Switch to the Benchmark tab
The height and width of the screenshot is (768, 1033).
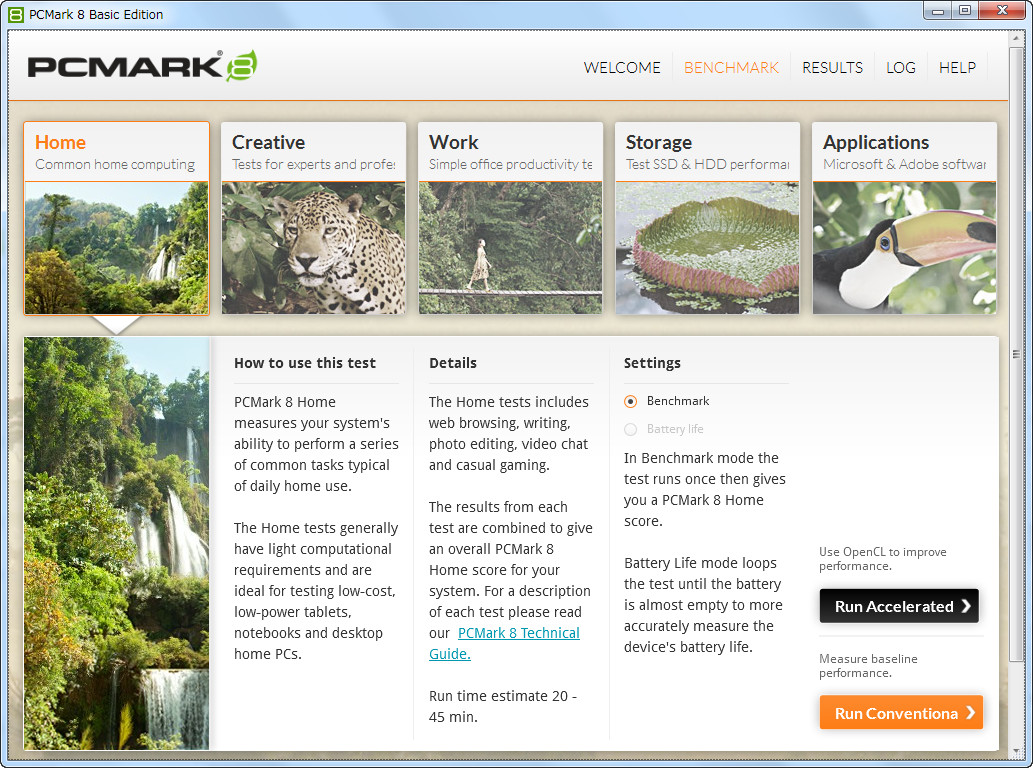731,67
